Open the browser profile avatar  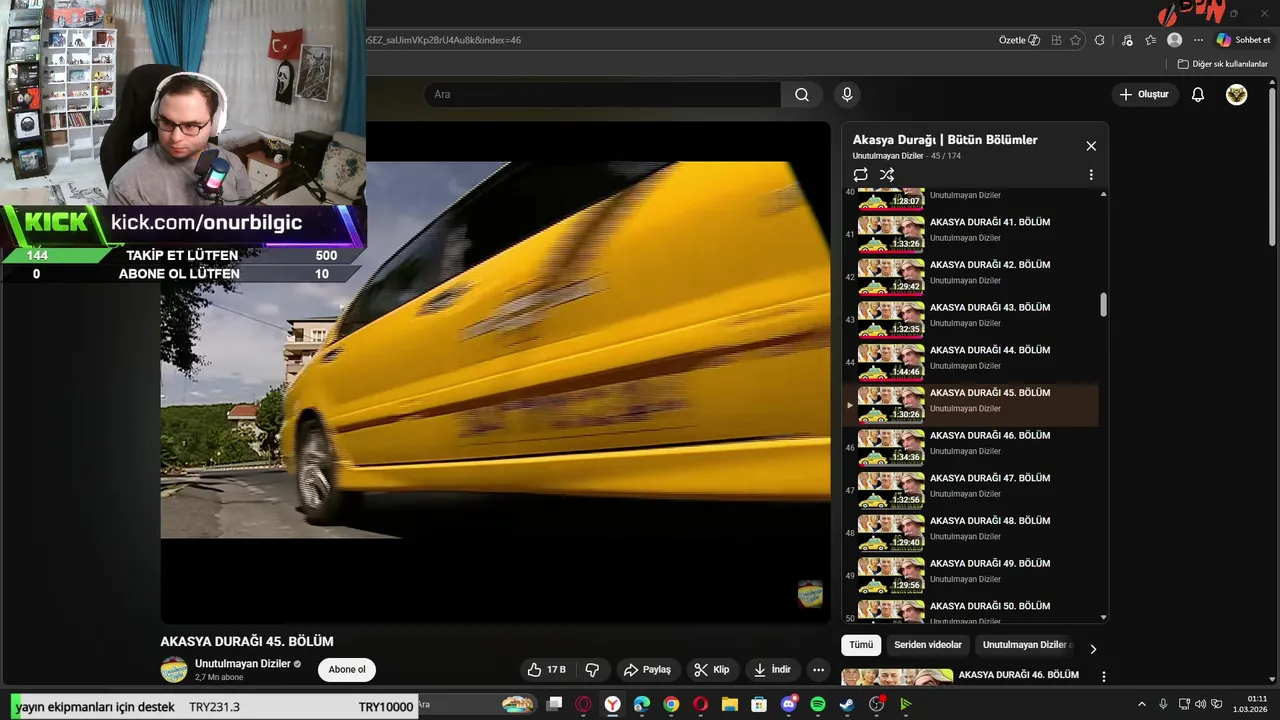coord(1175,40)
